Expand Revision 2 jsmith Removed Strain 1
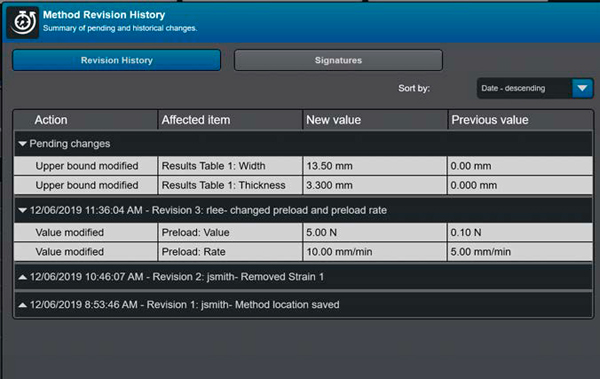The width and height of the screenshot is (600, 379). [23, 277]
